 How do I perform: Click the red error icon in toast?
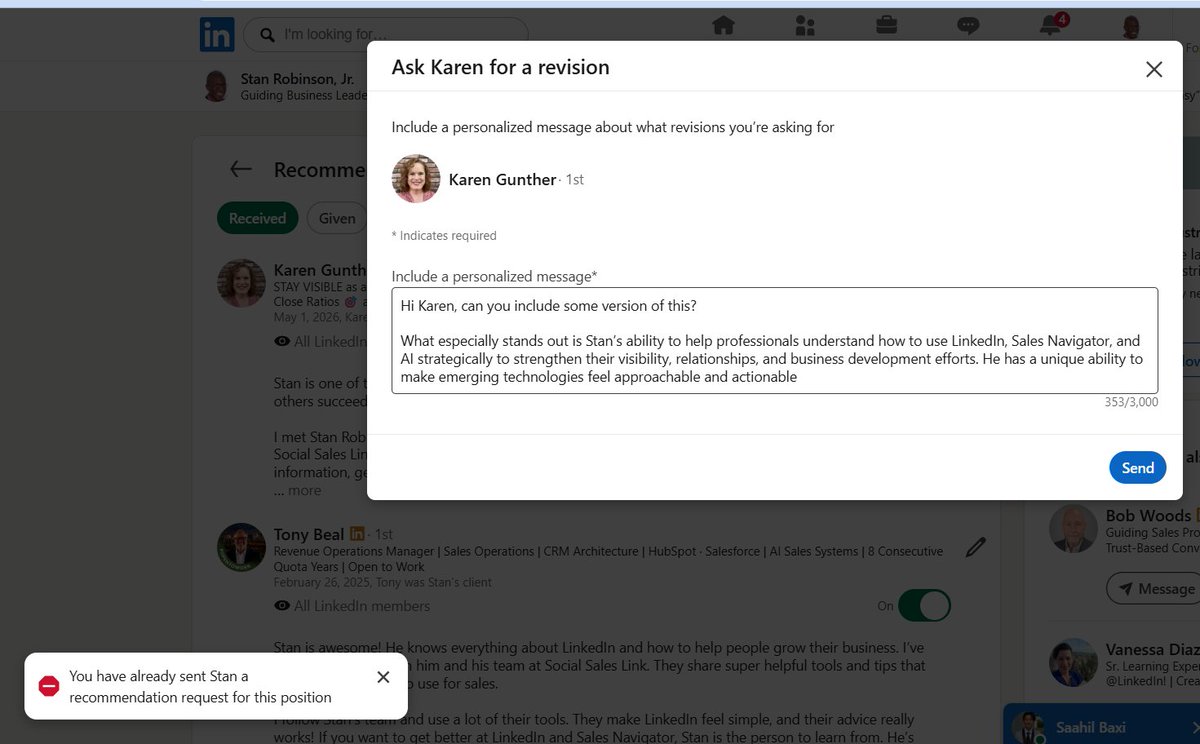pos(49,686)
